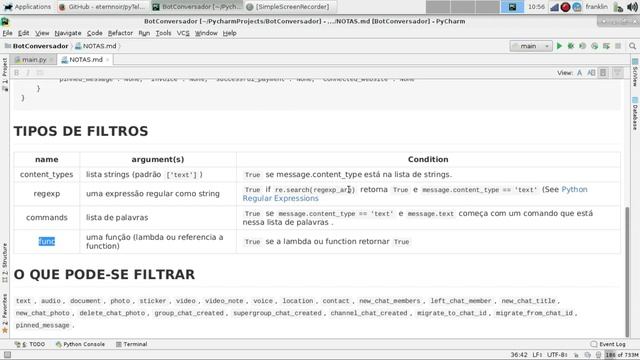Screen dimensions: 640x360
Task: Open the Applications menu in top panel
Action: pos(27,7)
